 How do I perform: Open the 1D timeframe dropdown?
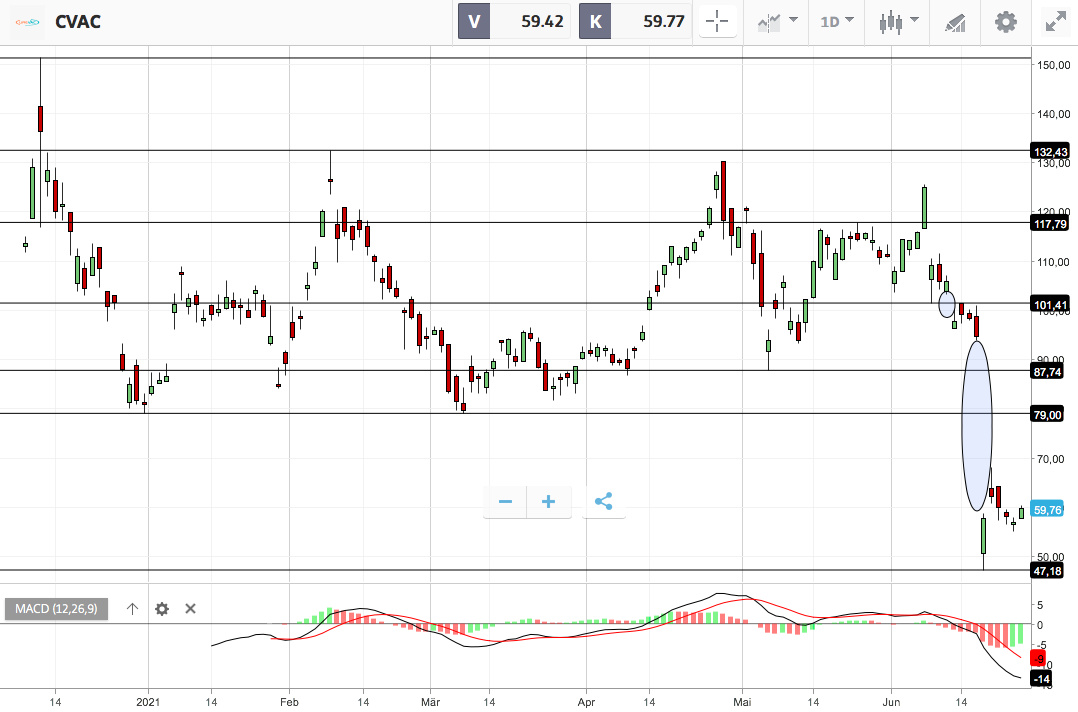click(837, 21)
